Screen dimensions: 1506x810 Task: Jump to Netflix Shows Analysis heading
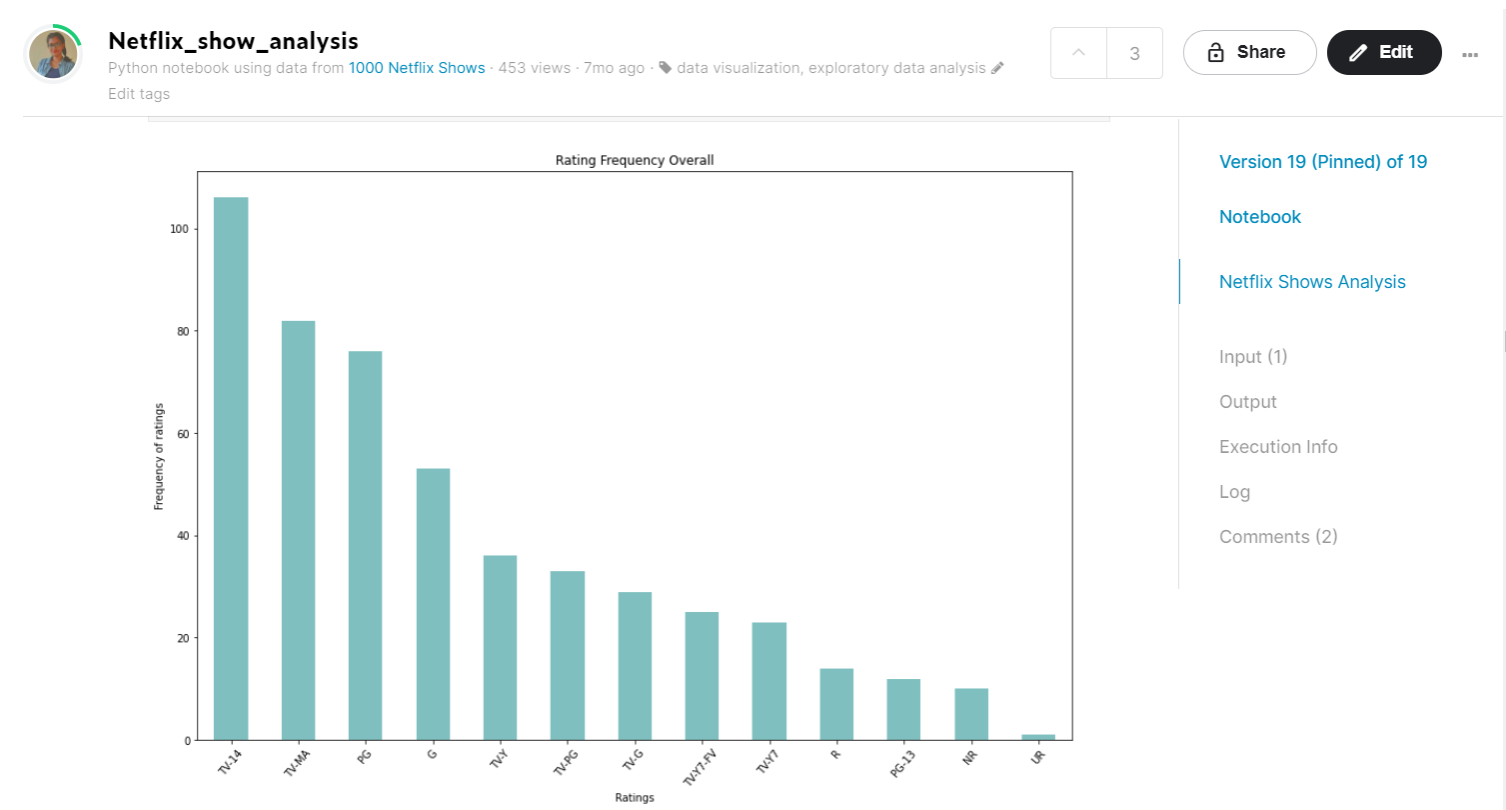(1312, 282)
